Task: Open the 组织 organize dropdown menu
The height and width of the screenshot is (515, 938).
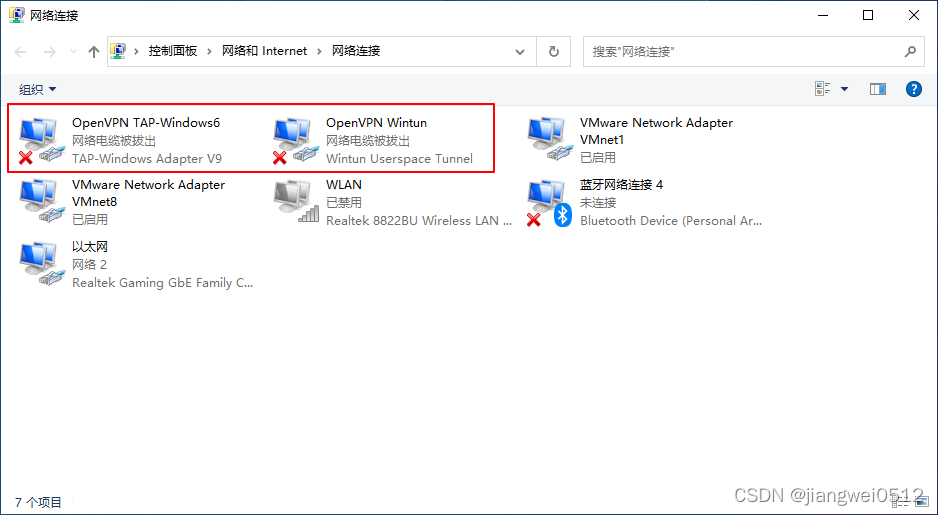Action: (37, 89)
